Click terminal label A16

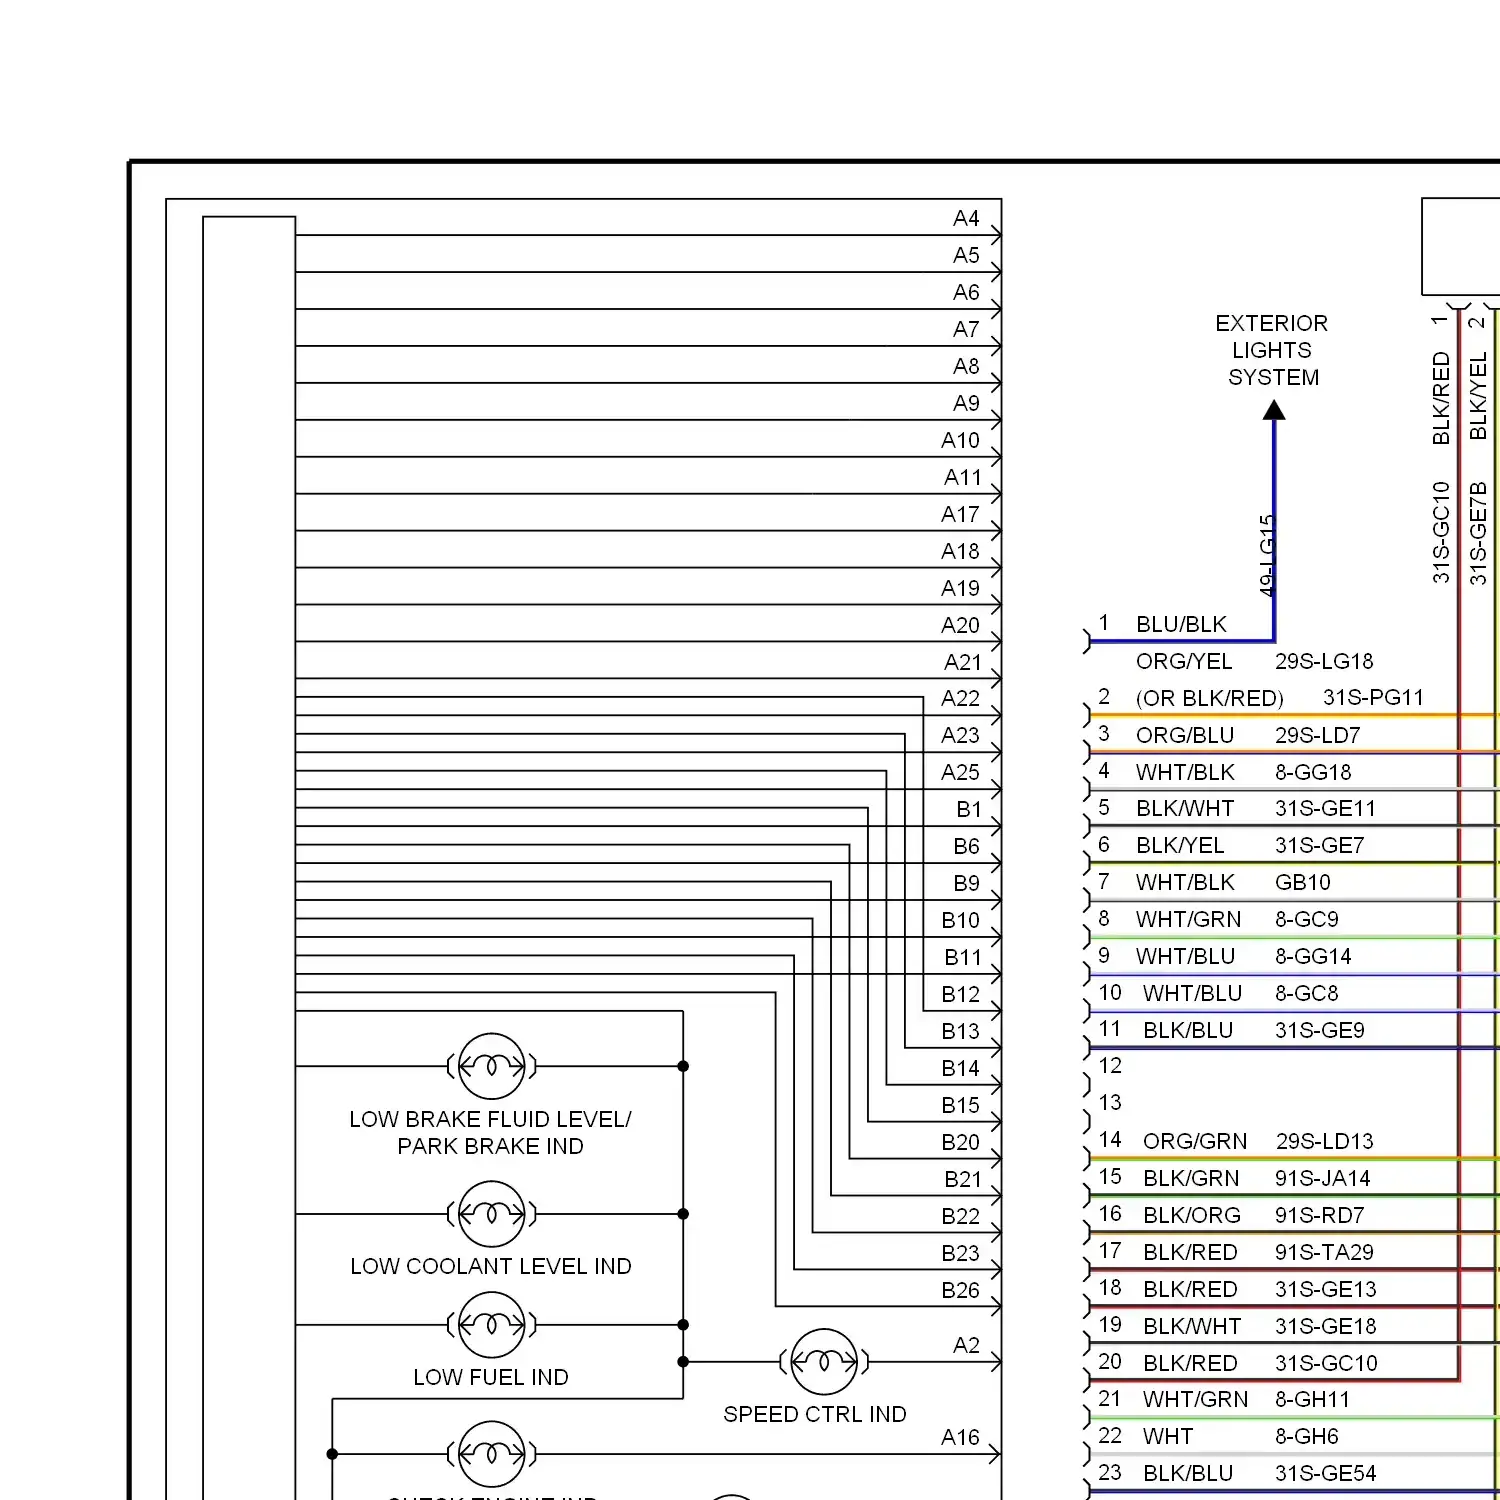click(x=961, y=1437)
